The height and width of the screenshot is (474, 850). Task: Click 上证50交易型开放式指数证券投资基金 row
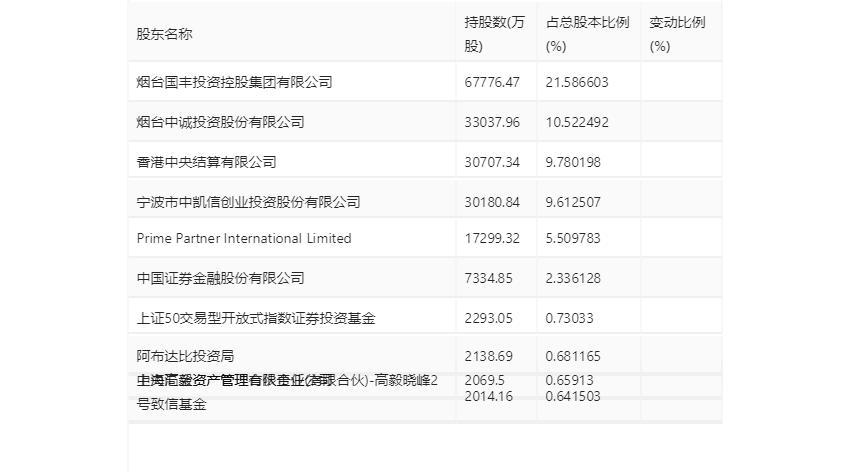(x=255, y=318)
